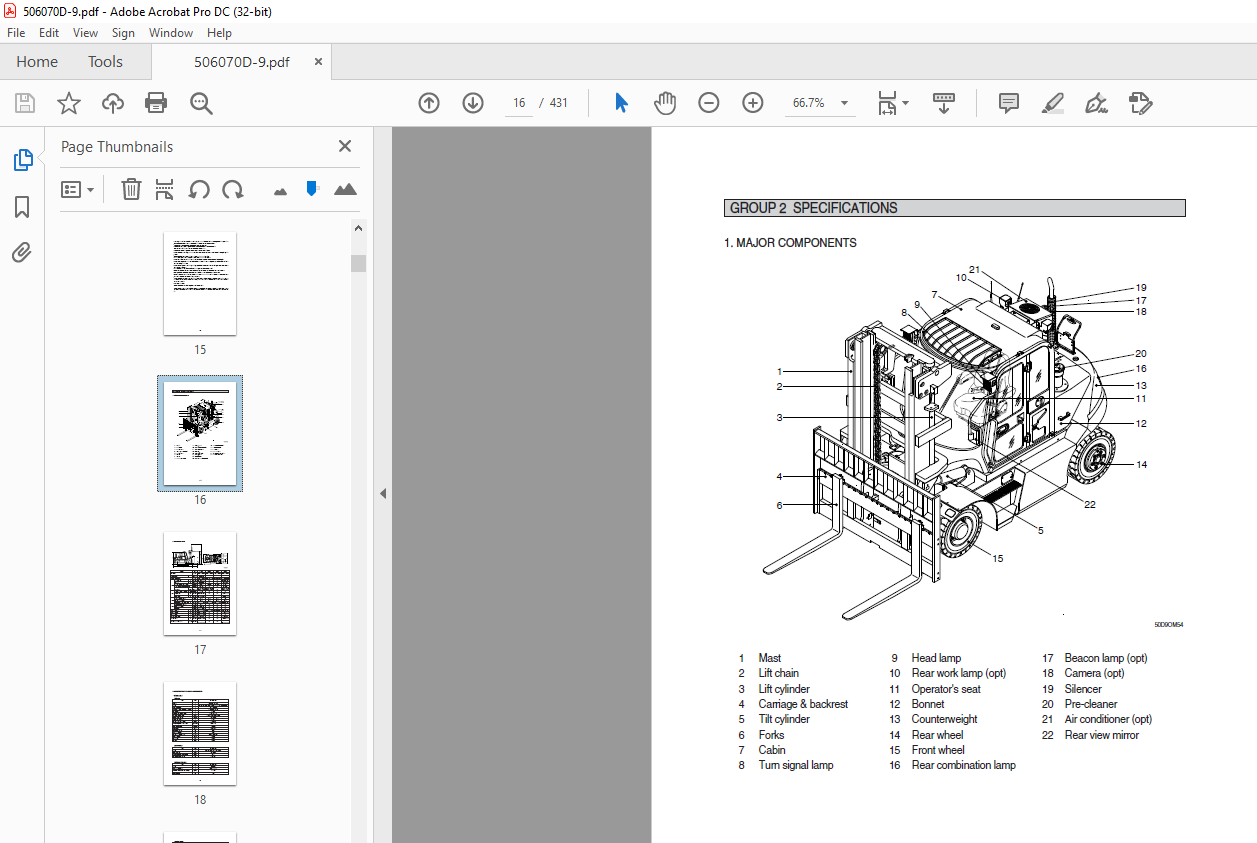Open the print pages scissor icon
The width and height of the screenshot is (1257, 843).
(165, 189)
